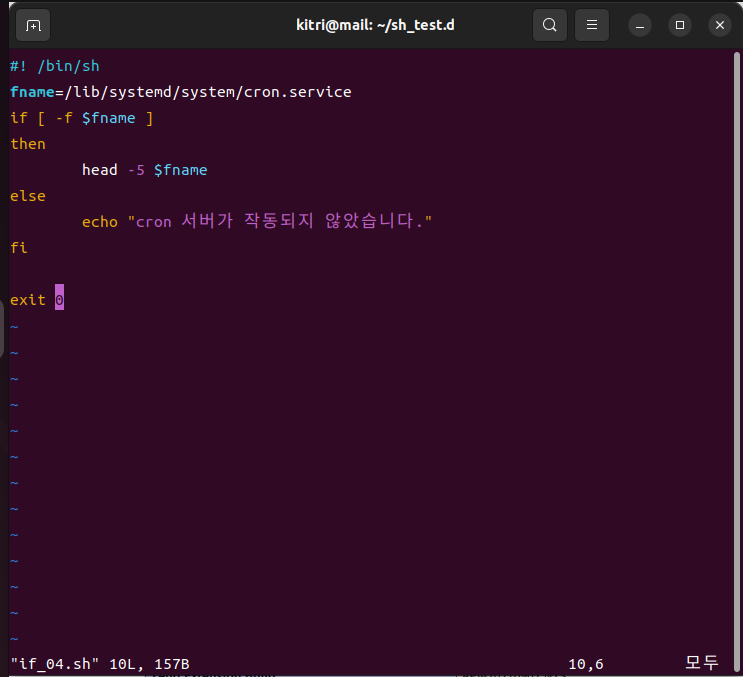Click $fname inside the if brackets
743x677 pixels.
pyautogui.click(x=109, y=118)
